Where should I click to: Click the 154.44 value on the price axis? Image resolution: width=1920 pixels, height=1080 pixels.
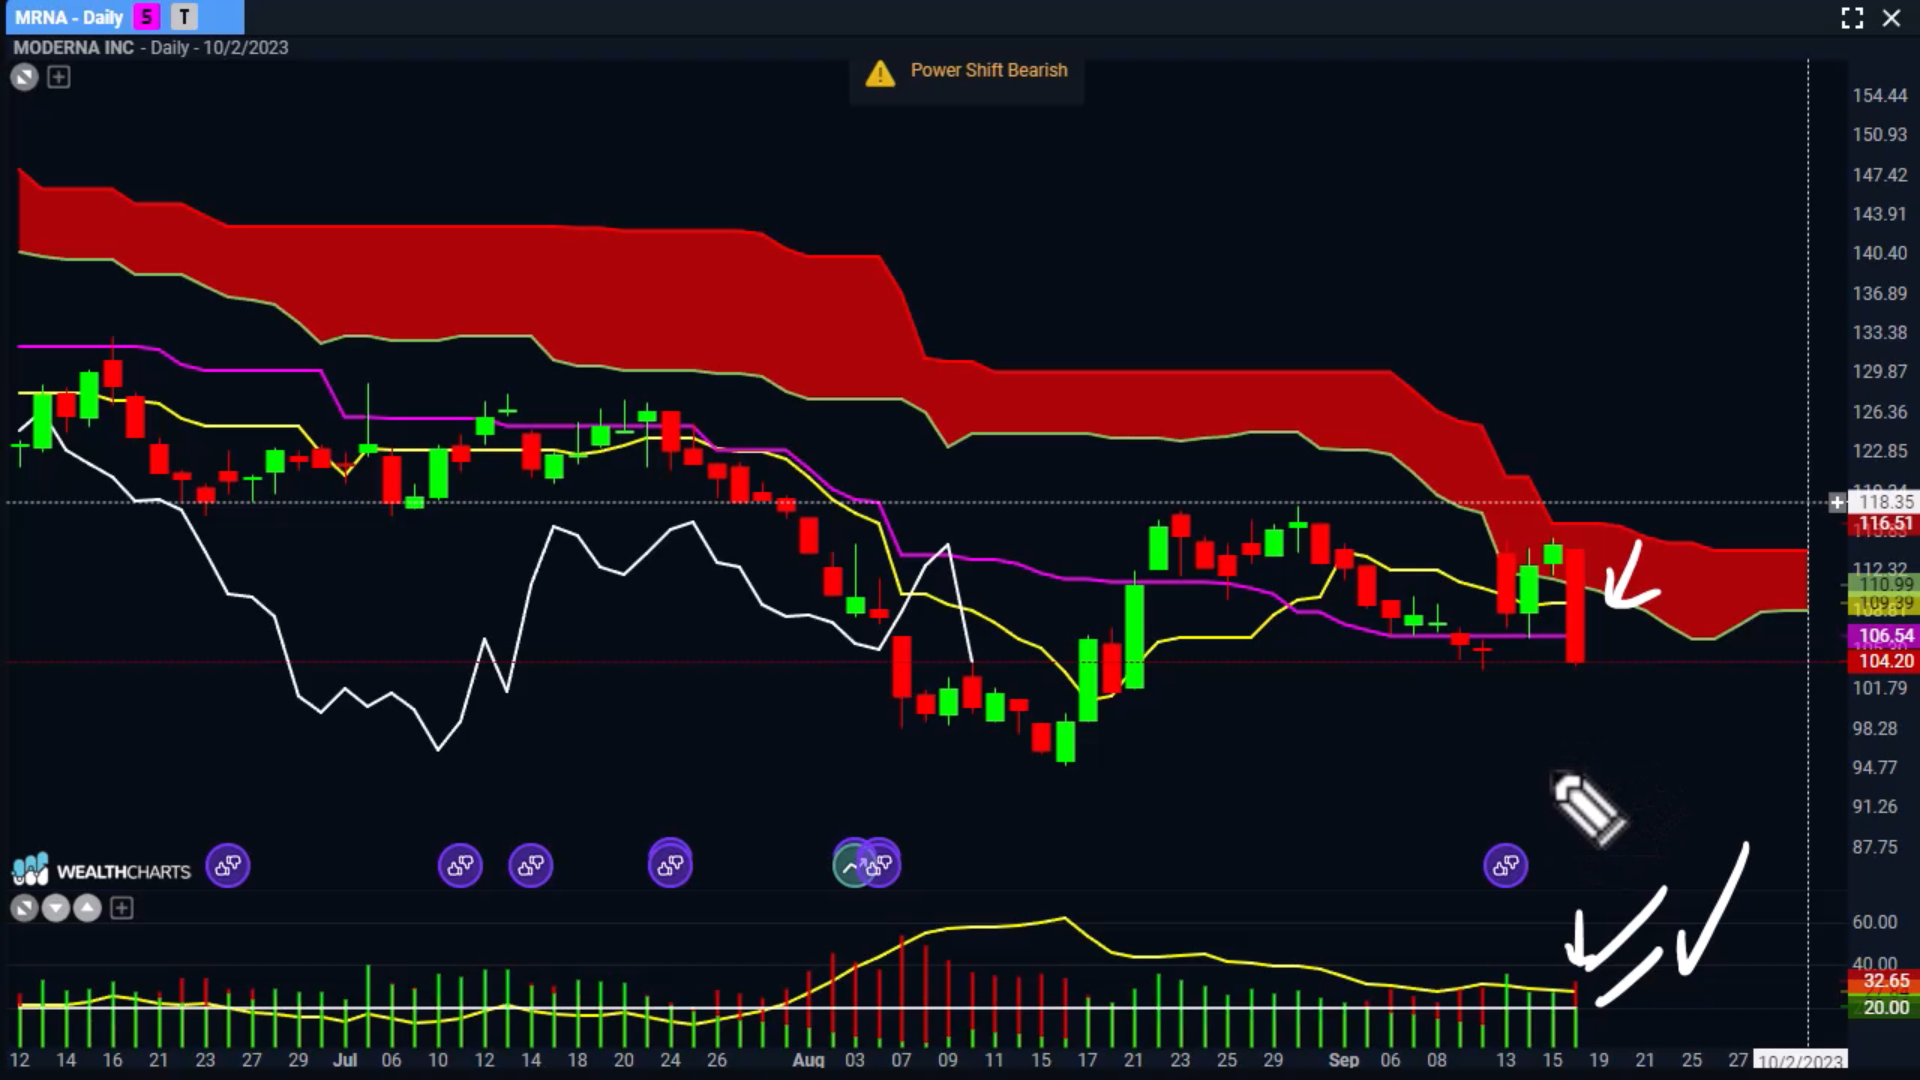click(x=1880, y=95)
